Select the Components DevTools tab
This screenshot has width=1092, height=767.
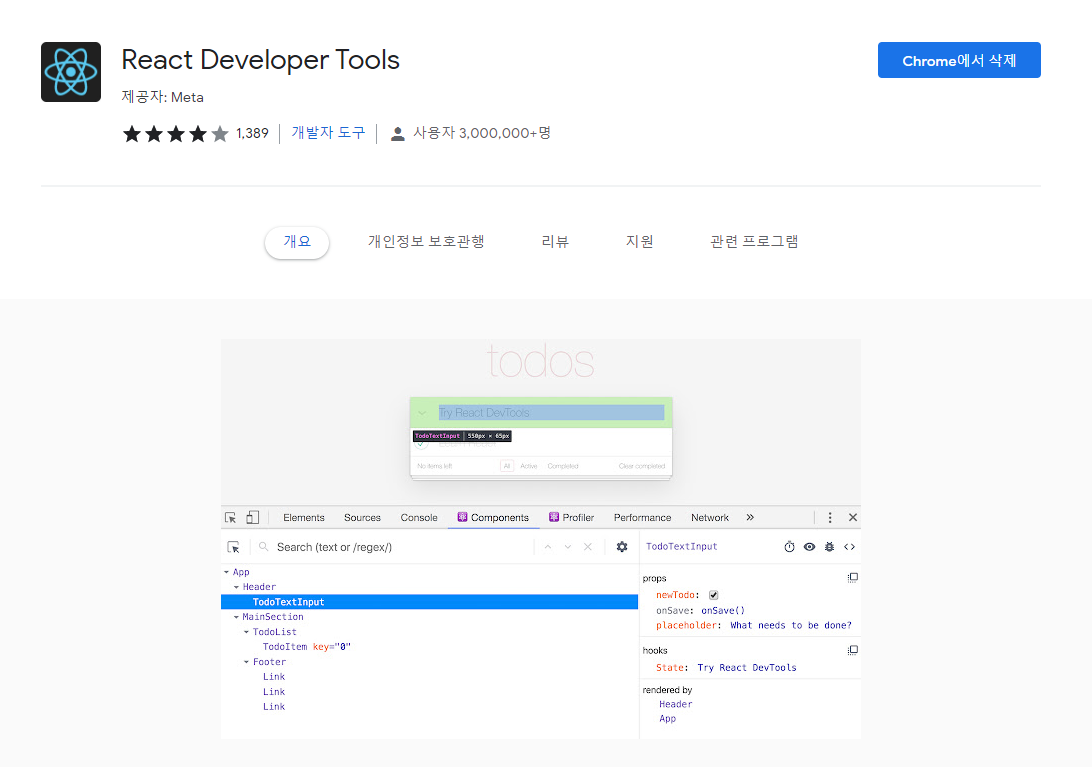(493, 518)
